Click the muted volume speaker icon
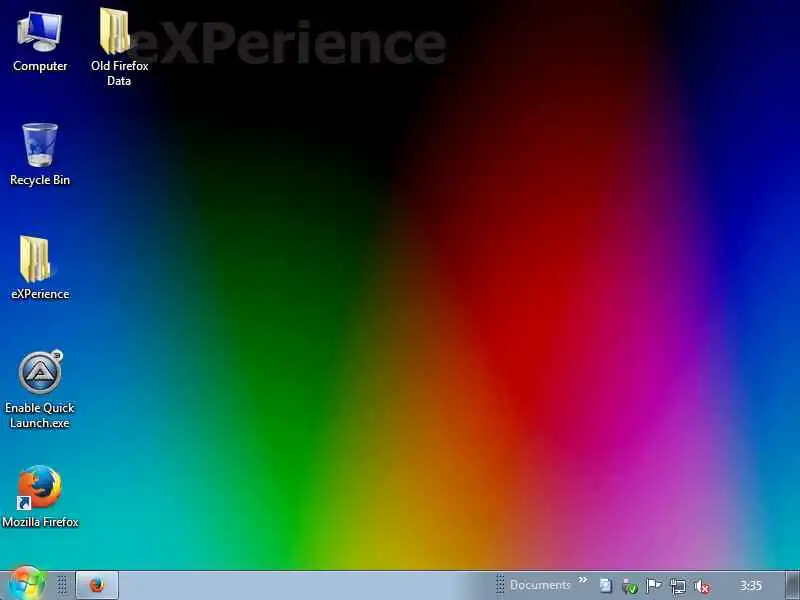 [x=702, y=586]
